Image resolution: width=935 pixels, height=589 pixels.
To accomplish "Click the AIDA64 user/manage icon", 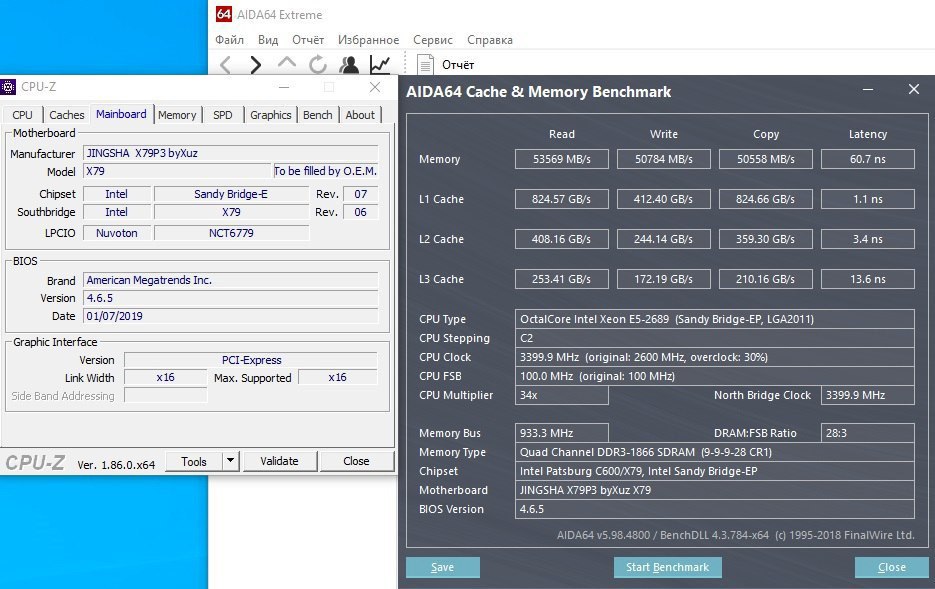I will (349, 64).
